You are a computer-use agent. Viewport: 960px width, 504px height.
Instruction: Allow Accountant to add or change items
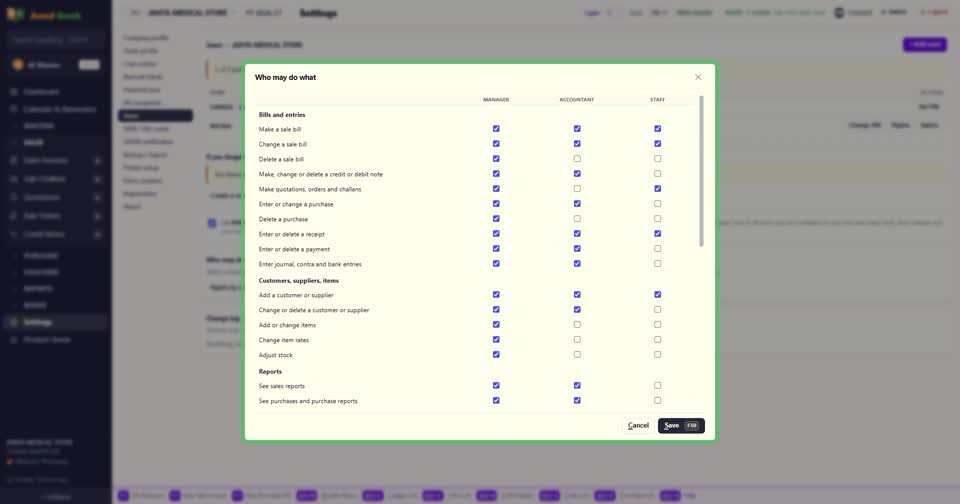point(577,325)
